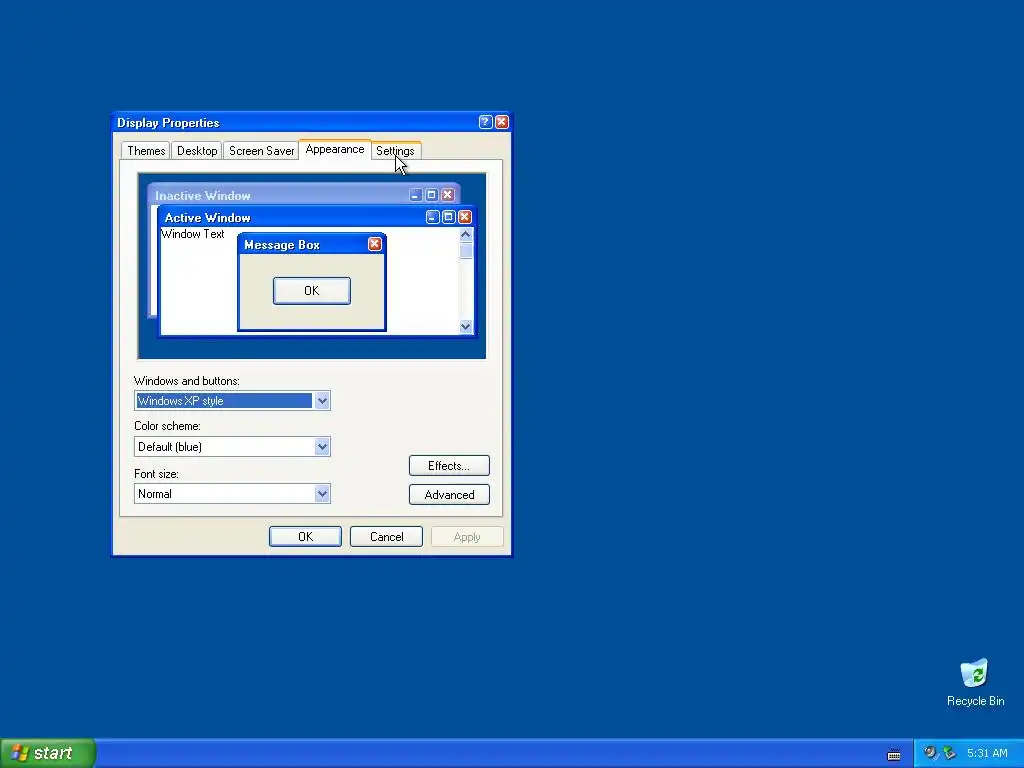Expand the Windows and buttons dropdown
This screenshot has height=768, width=1024.
pyautogui.click(x=322, y=401)
